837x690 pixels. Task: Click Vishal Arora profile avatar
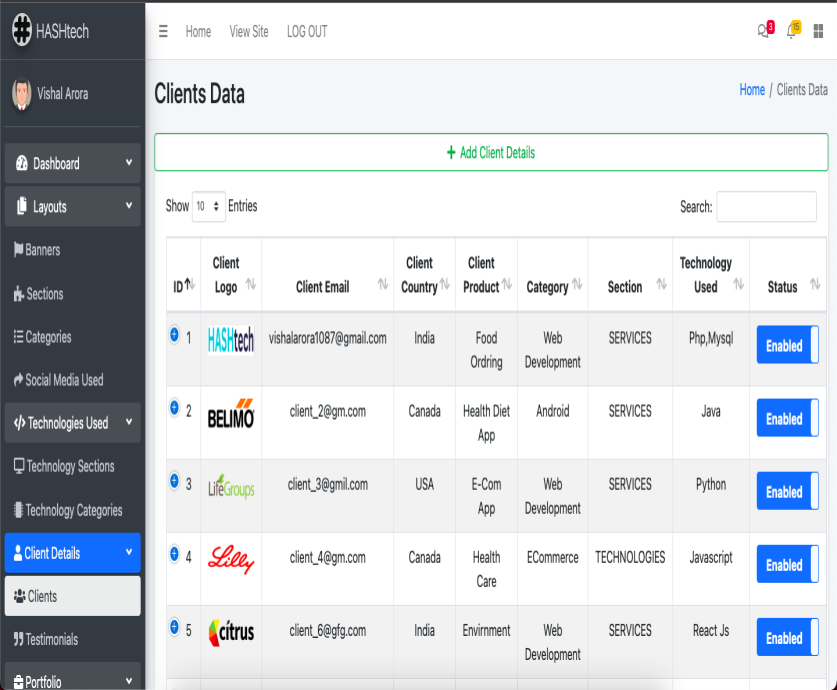tap(21, 94)
